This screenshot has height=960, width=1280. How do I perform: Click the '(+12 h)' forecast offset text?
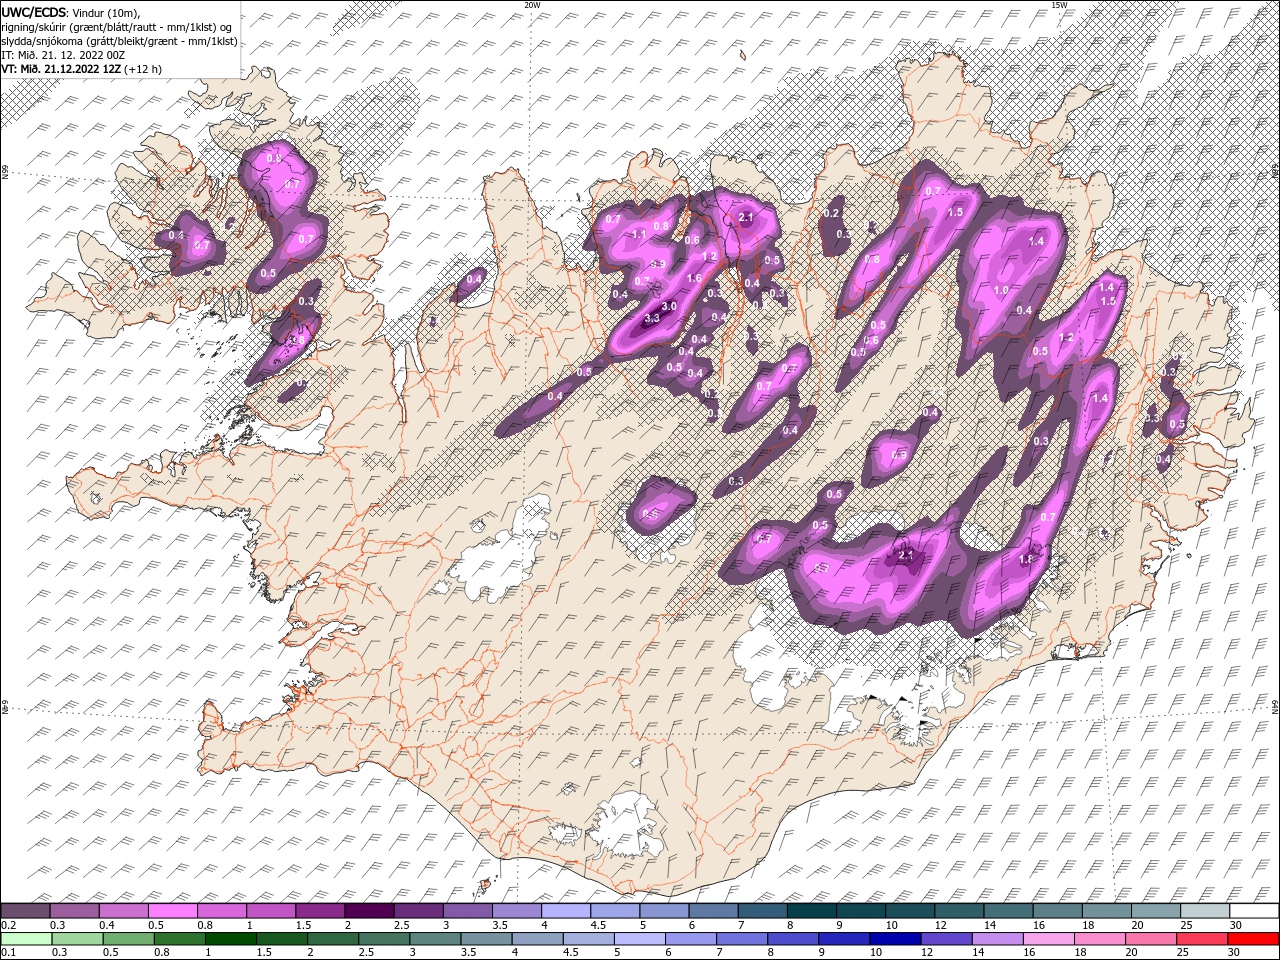point(144,69)
